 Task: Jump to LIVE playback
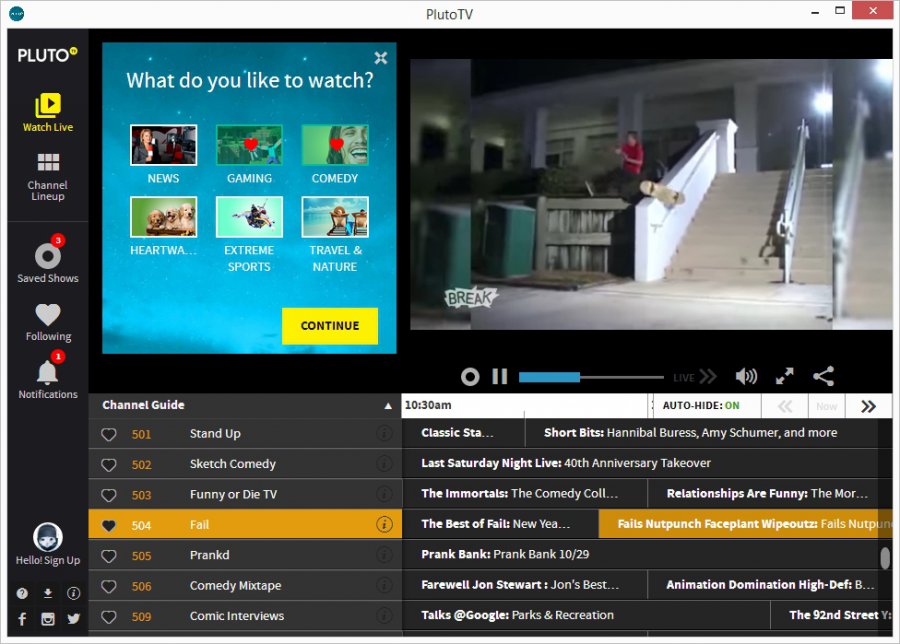tap(695, 377)
